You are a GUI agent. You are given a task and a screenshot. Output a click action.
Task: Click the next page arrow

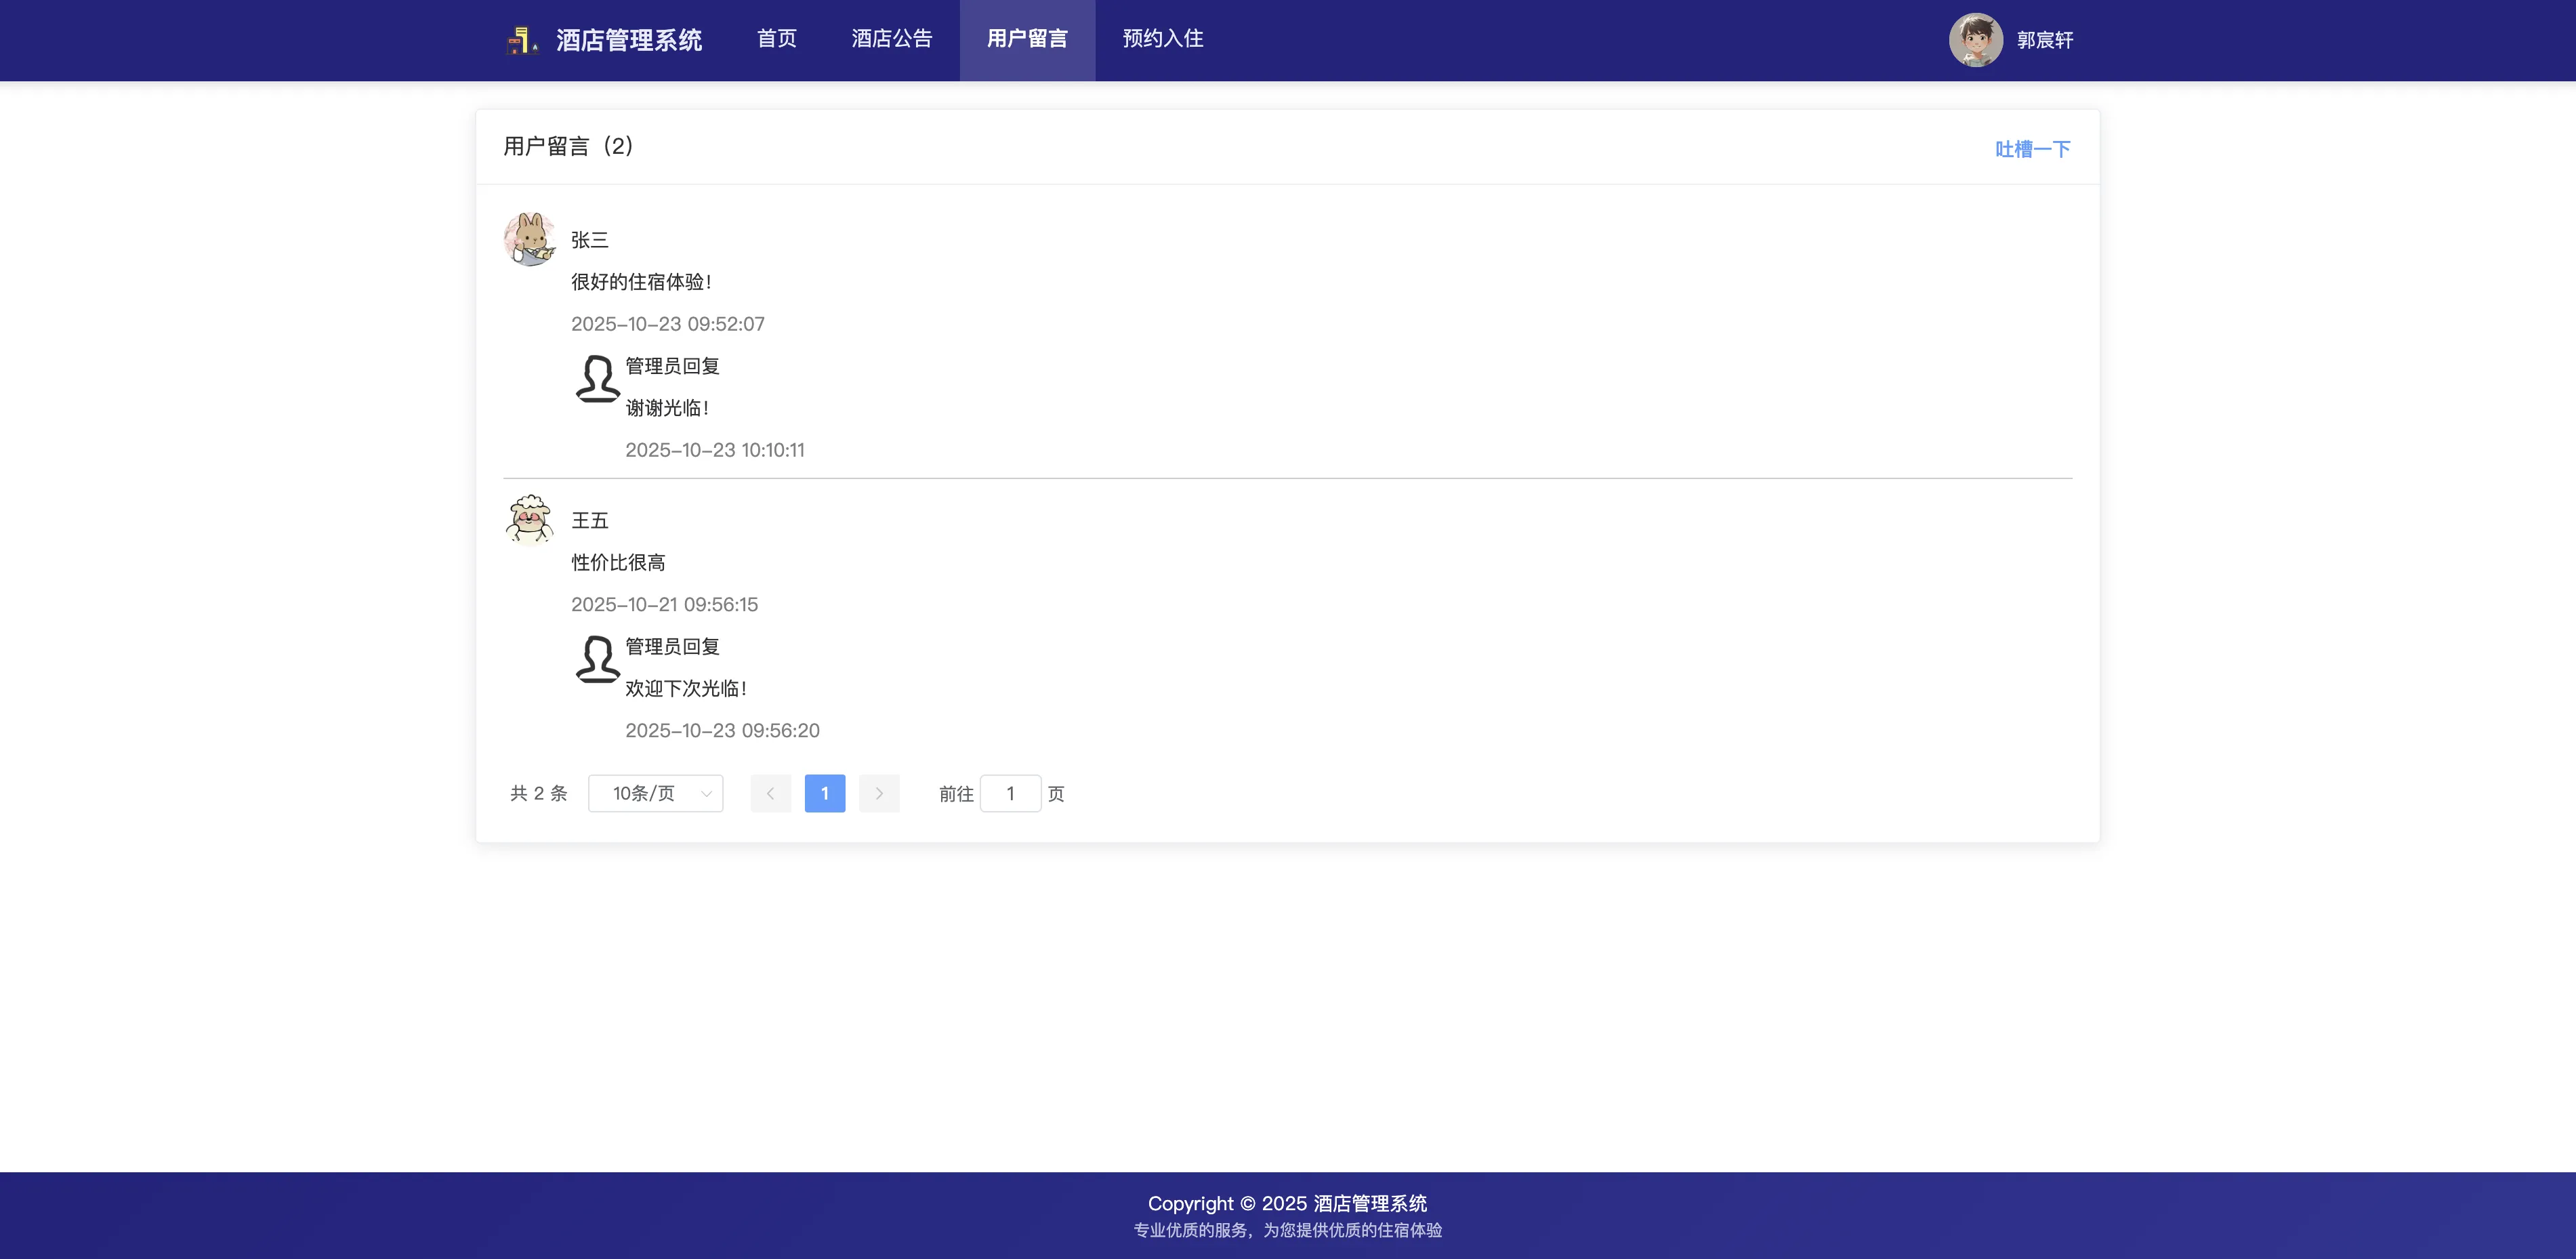[x=879, y=793]
